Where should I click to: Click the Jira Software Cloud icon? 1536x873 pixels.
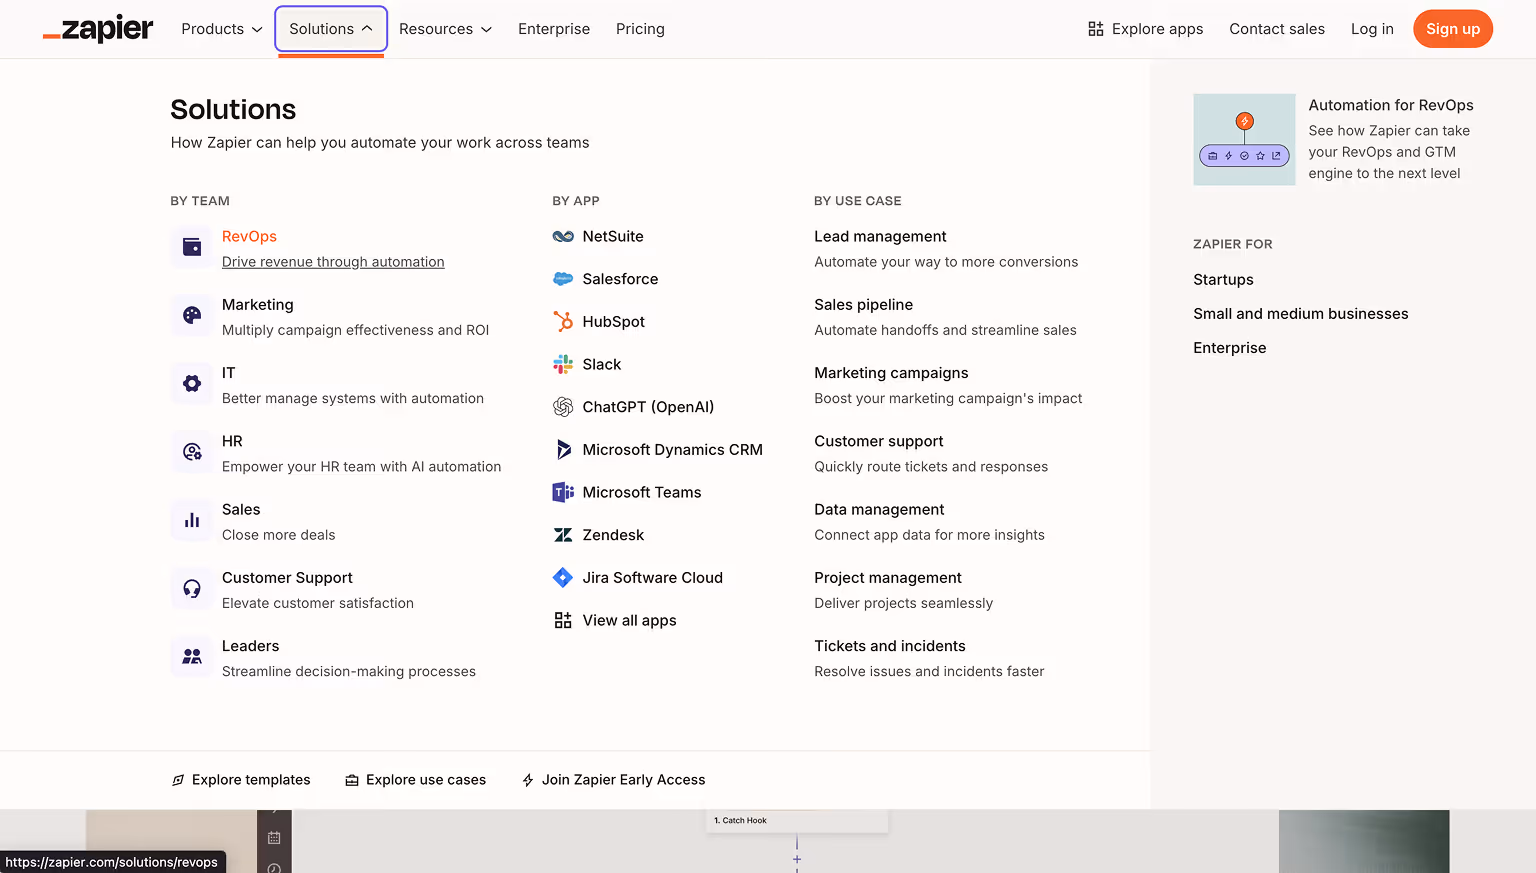[x=564, y=577]
